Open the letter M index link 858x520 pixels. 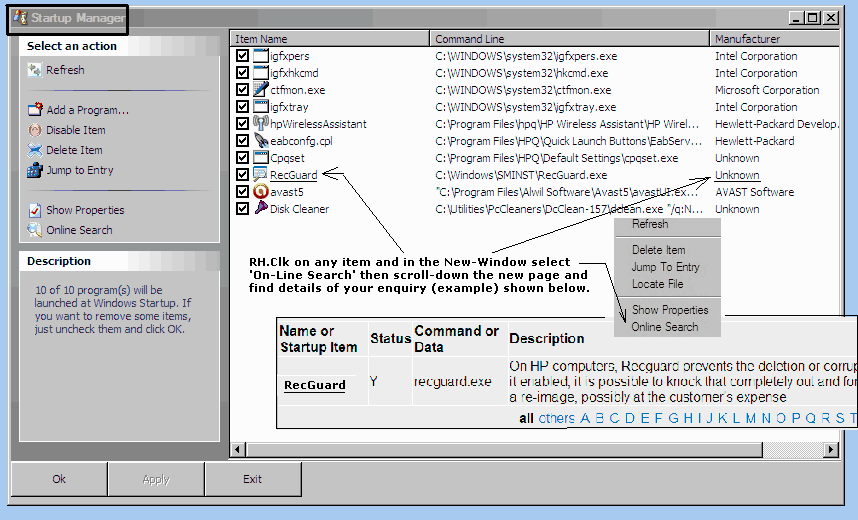751,418
